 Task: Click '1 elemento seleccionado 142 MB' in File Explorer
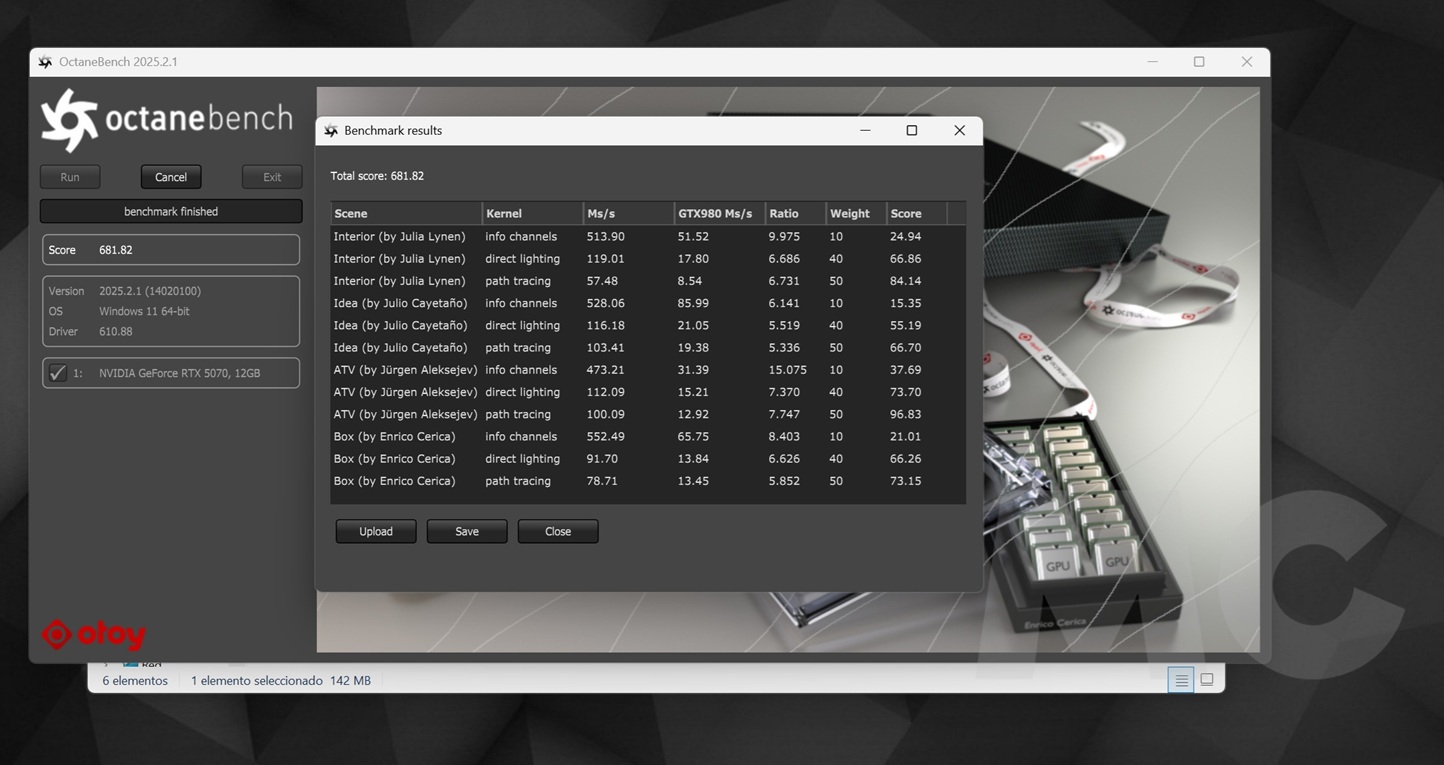pyautogui.click(x=281, y=681)
